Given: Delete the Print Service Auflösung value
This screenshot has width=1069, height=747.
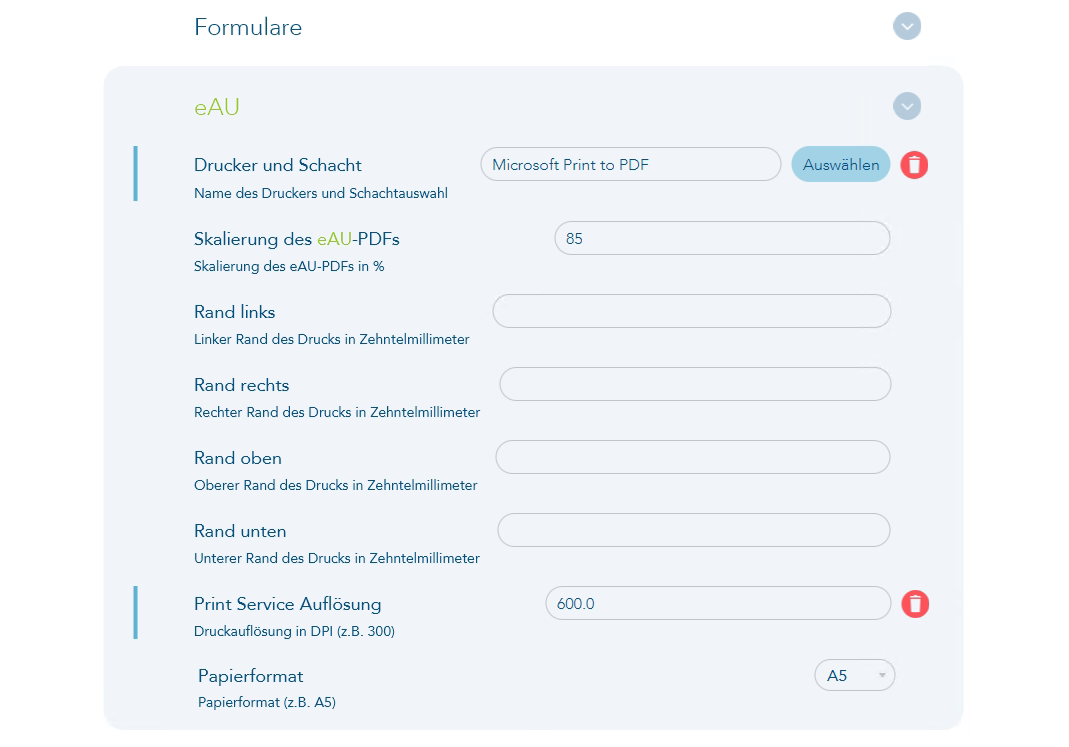Looking at the screenshot, I should pos(915,603).
